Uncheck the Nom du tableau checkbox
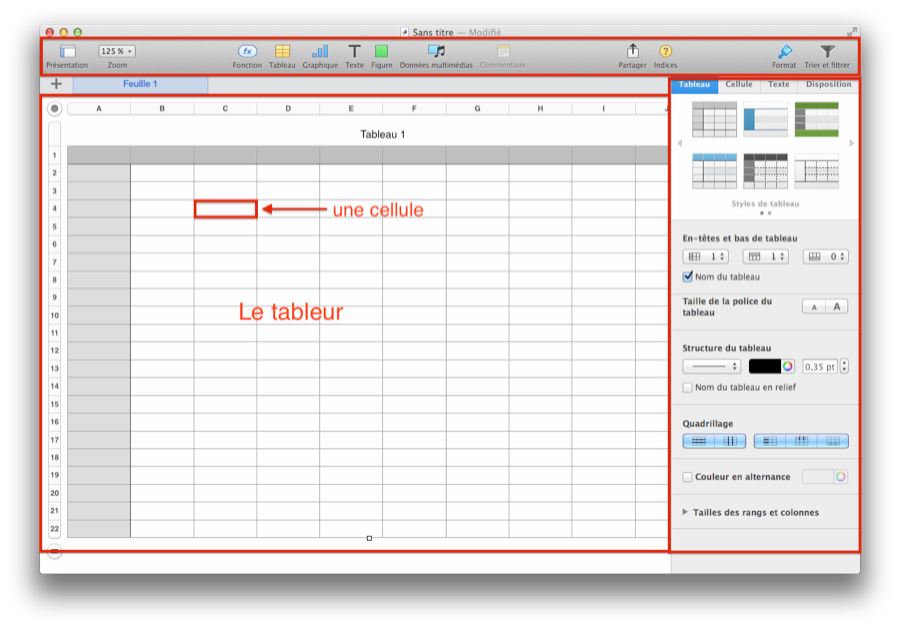 [x=688, y=277]
